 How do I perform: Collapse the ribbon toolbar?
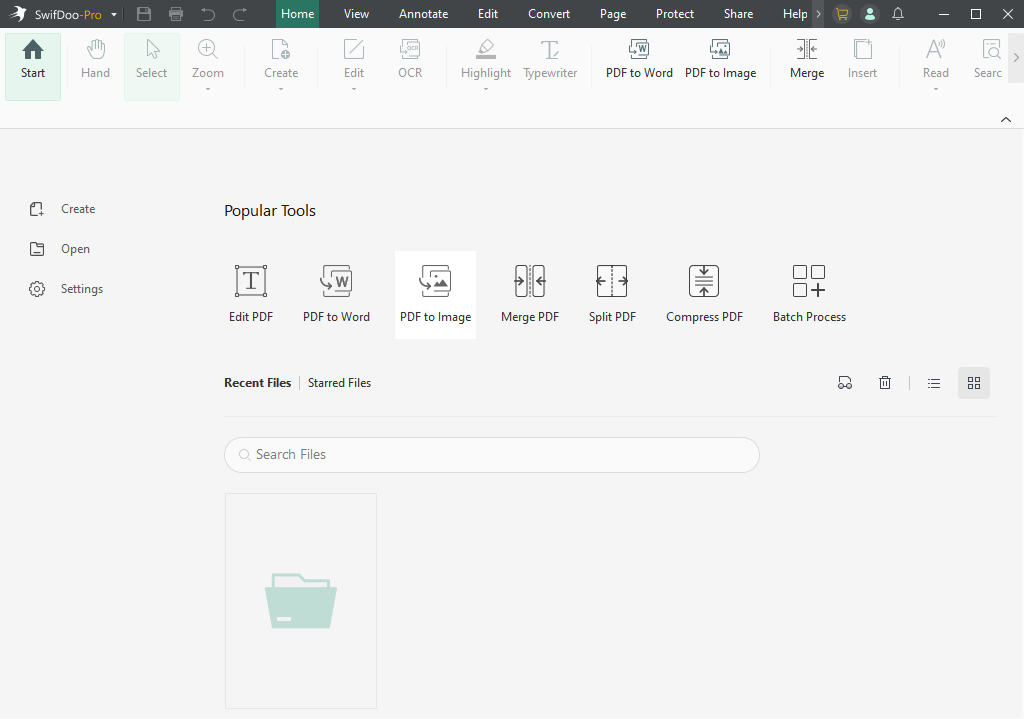tap(1006, 120)
